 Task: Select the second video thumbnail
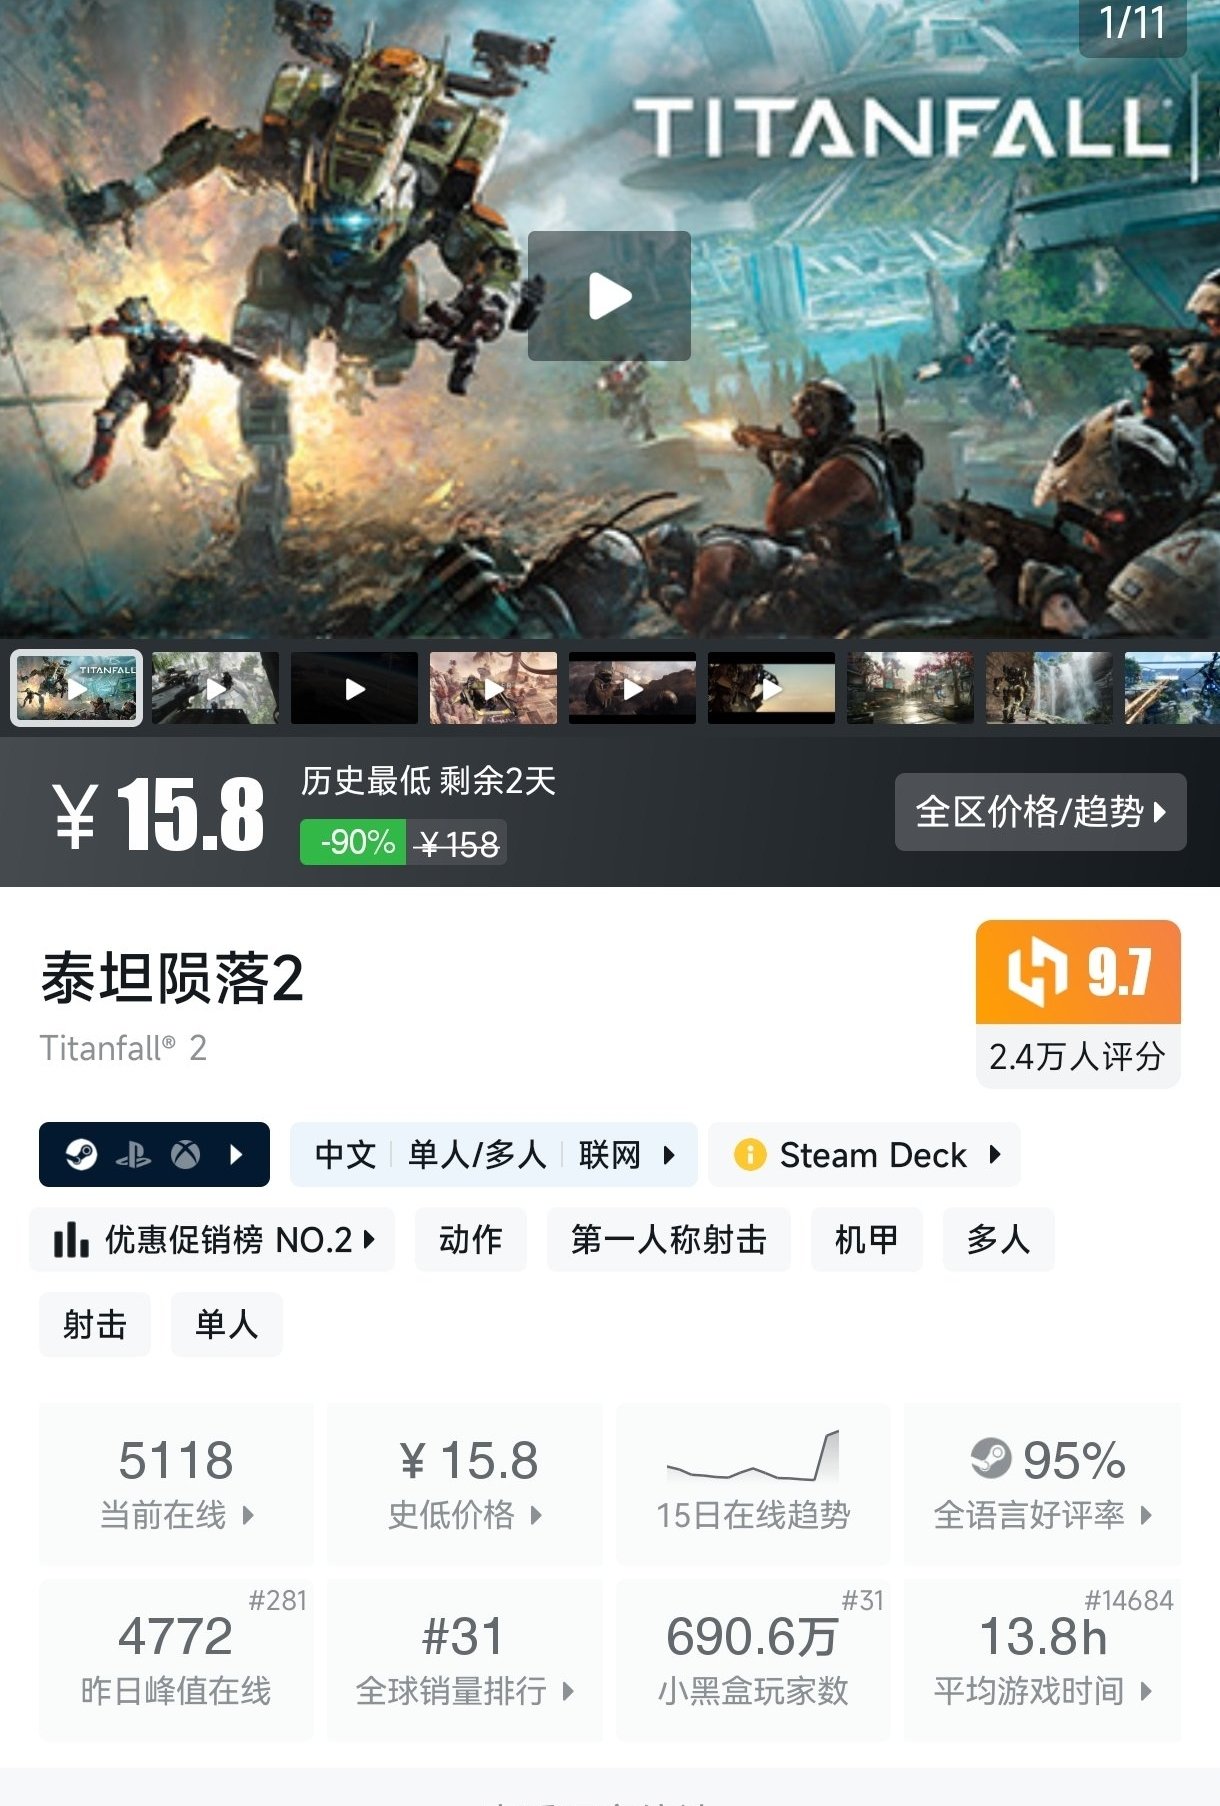[x=215, y=688]
